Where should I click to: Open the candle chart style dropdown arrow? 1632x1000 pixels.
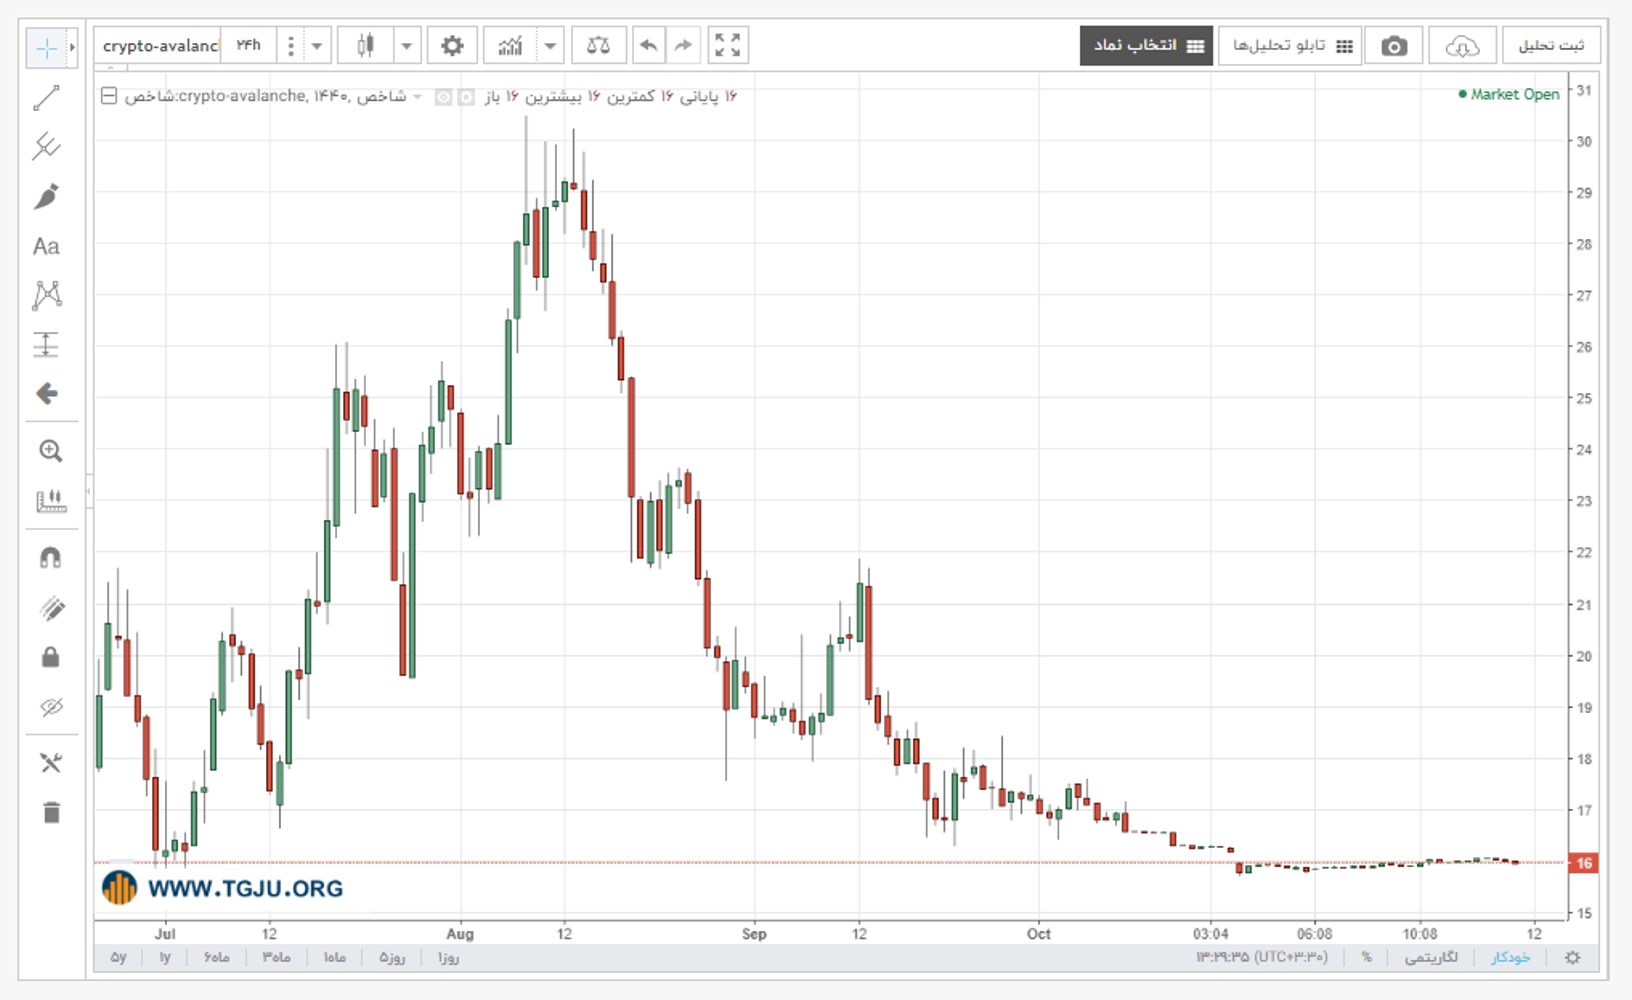406,46
